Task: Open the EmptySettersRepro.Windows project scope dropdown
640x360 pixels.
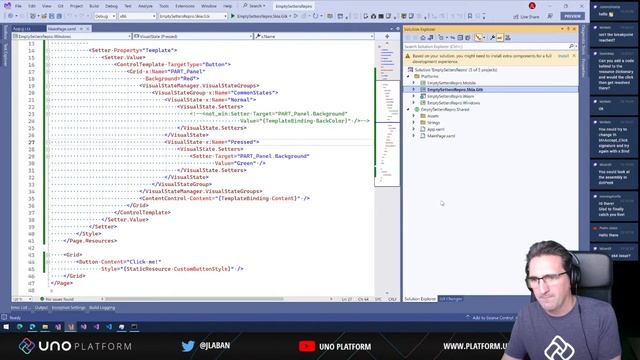Action: point(72,36)
